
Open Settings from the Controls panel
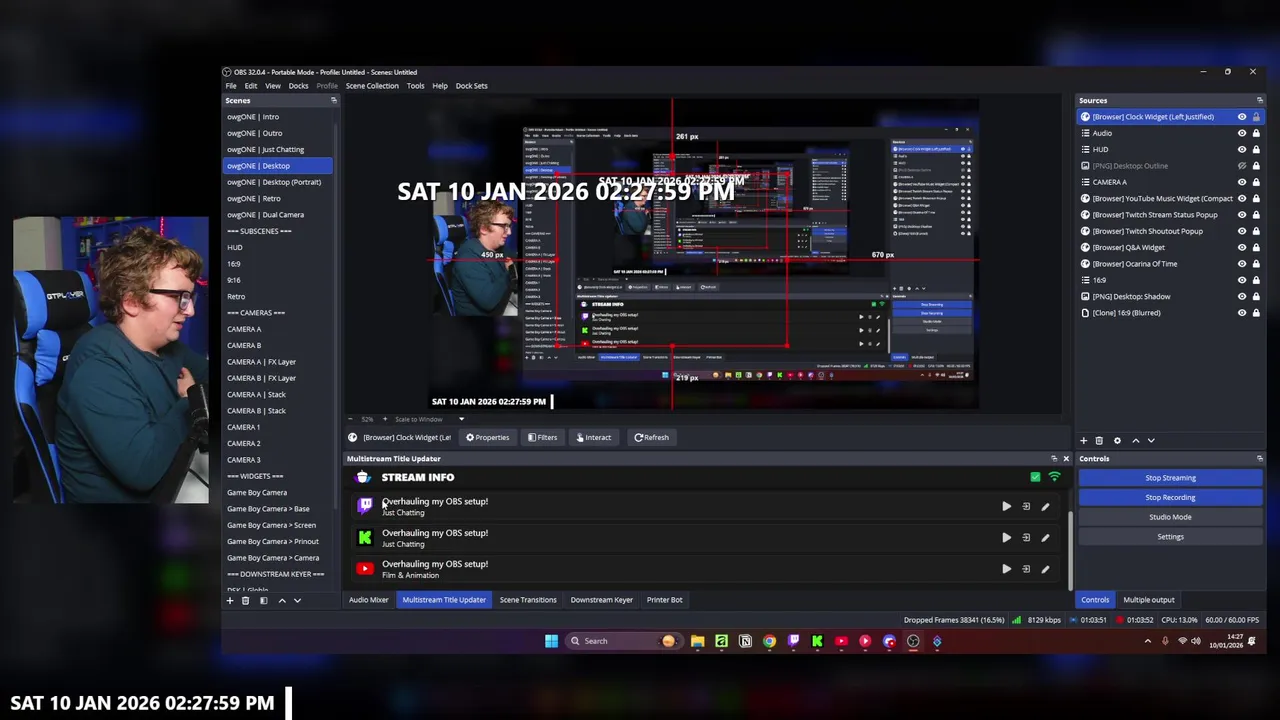pyautogui.click(x=1170, y=537)
